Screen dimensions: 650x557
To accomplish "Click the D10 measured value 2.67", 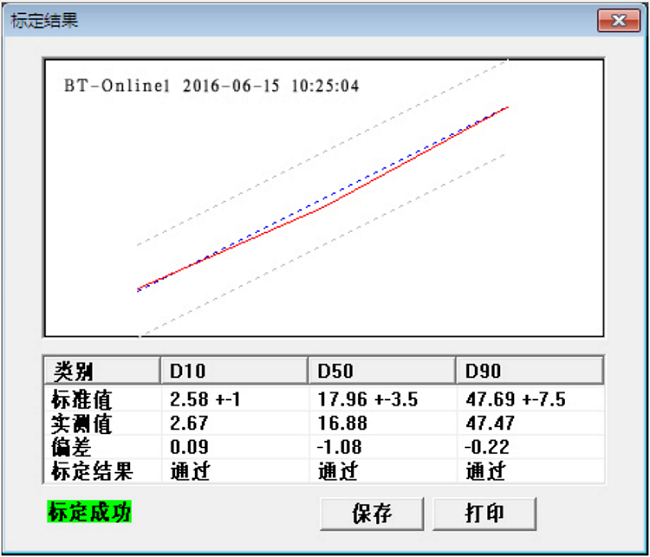I will coord(187,423).
